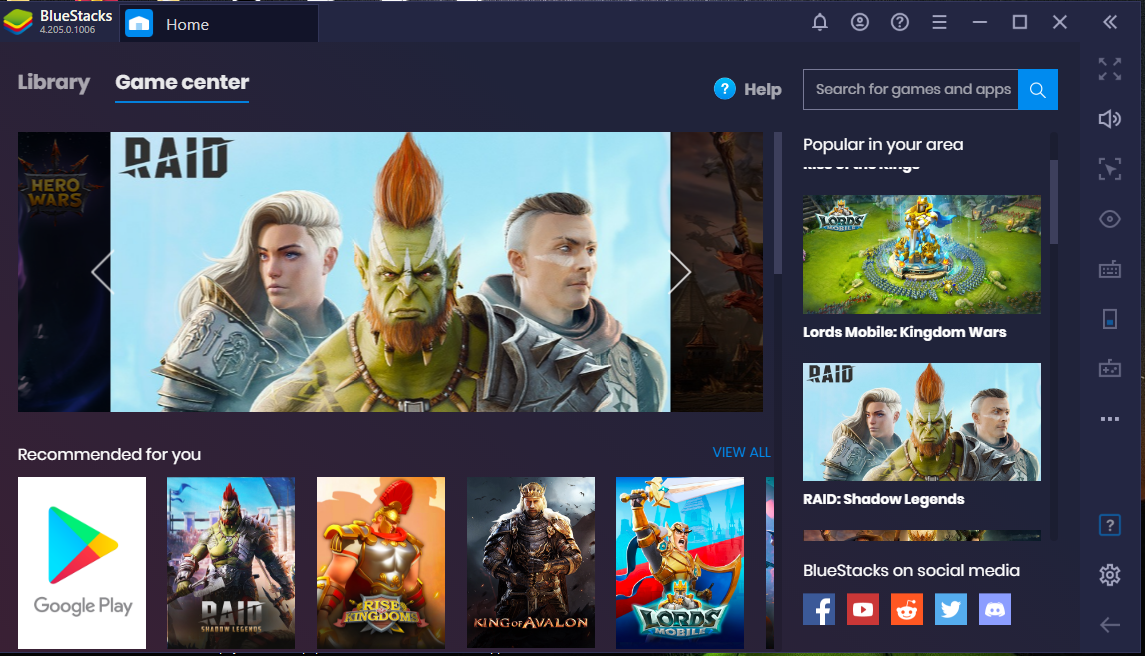Open the account profile icon
This screenshot has width=1145, height=656.
pos(859,23)
